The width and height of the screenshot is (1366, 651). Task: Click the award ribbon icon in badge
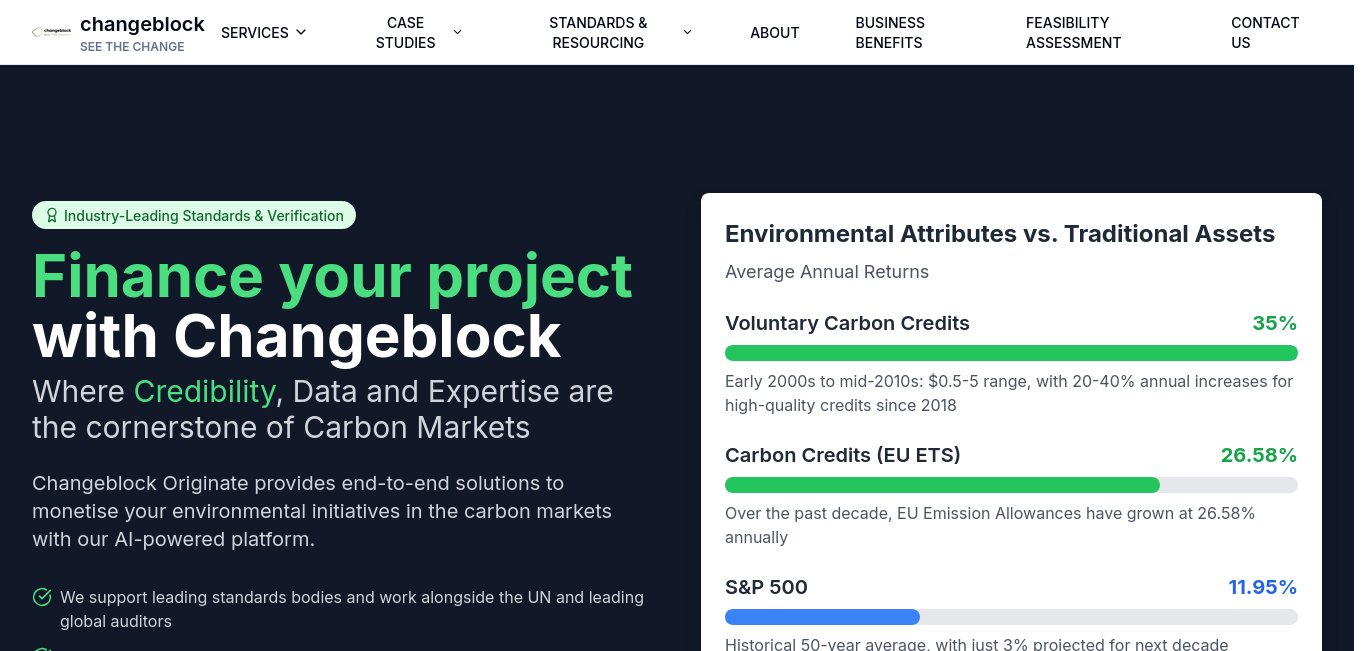click(52, 215)
